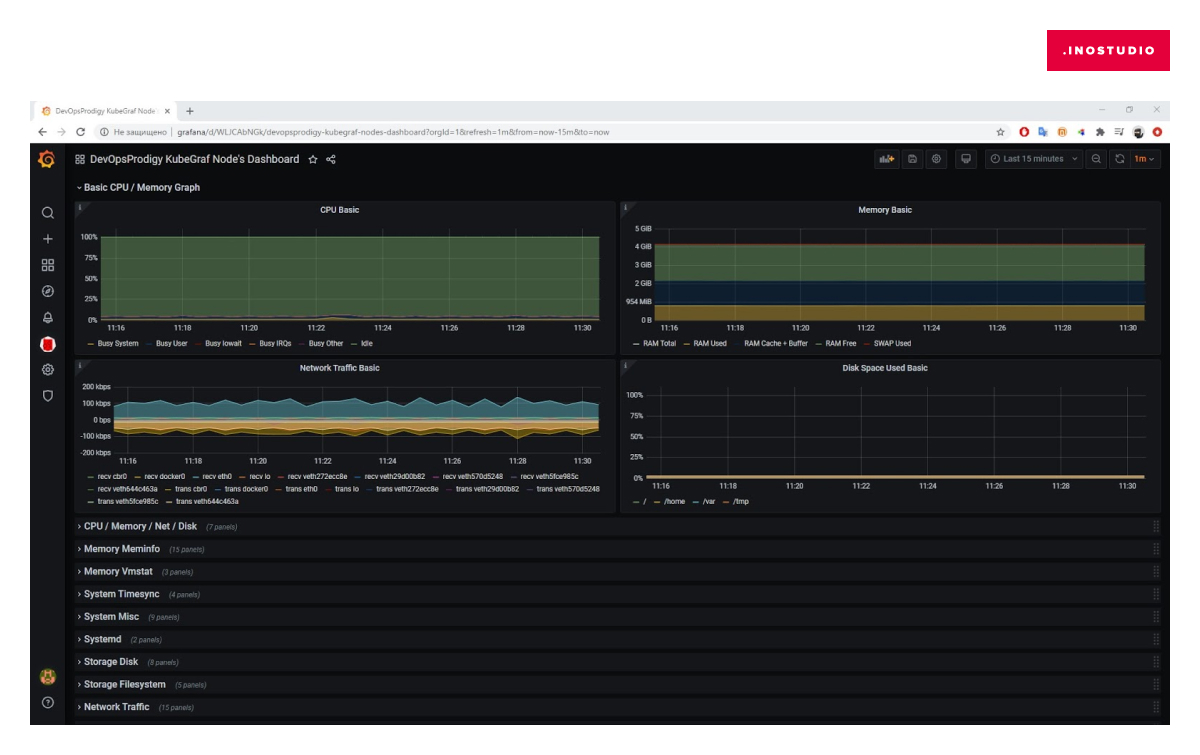Zoom out the time range

(1097, 159)
